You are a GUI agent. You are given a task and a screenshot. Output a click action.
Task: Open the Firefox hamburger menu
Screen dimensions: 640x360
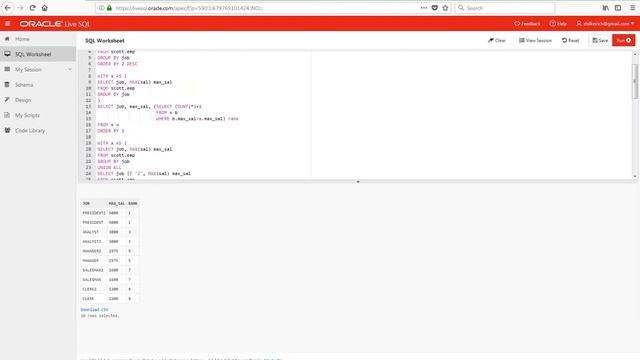pos(633,8)
